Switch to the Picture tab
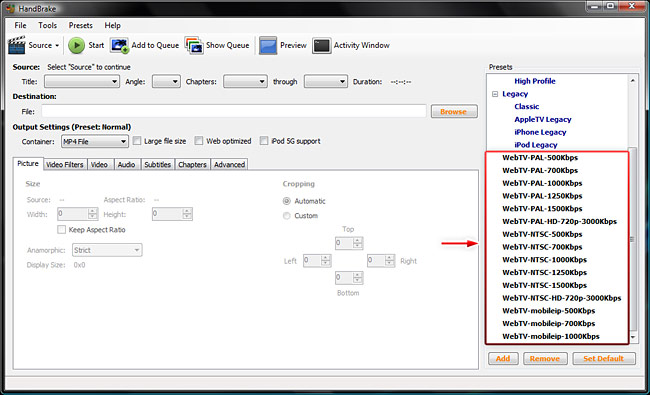 coord(28,164)
